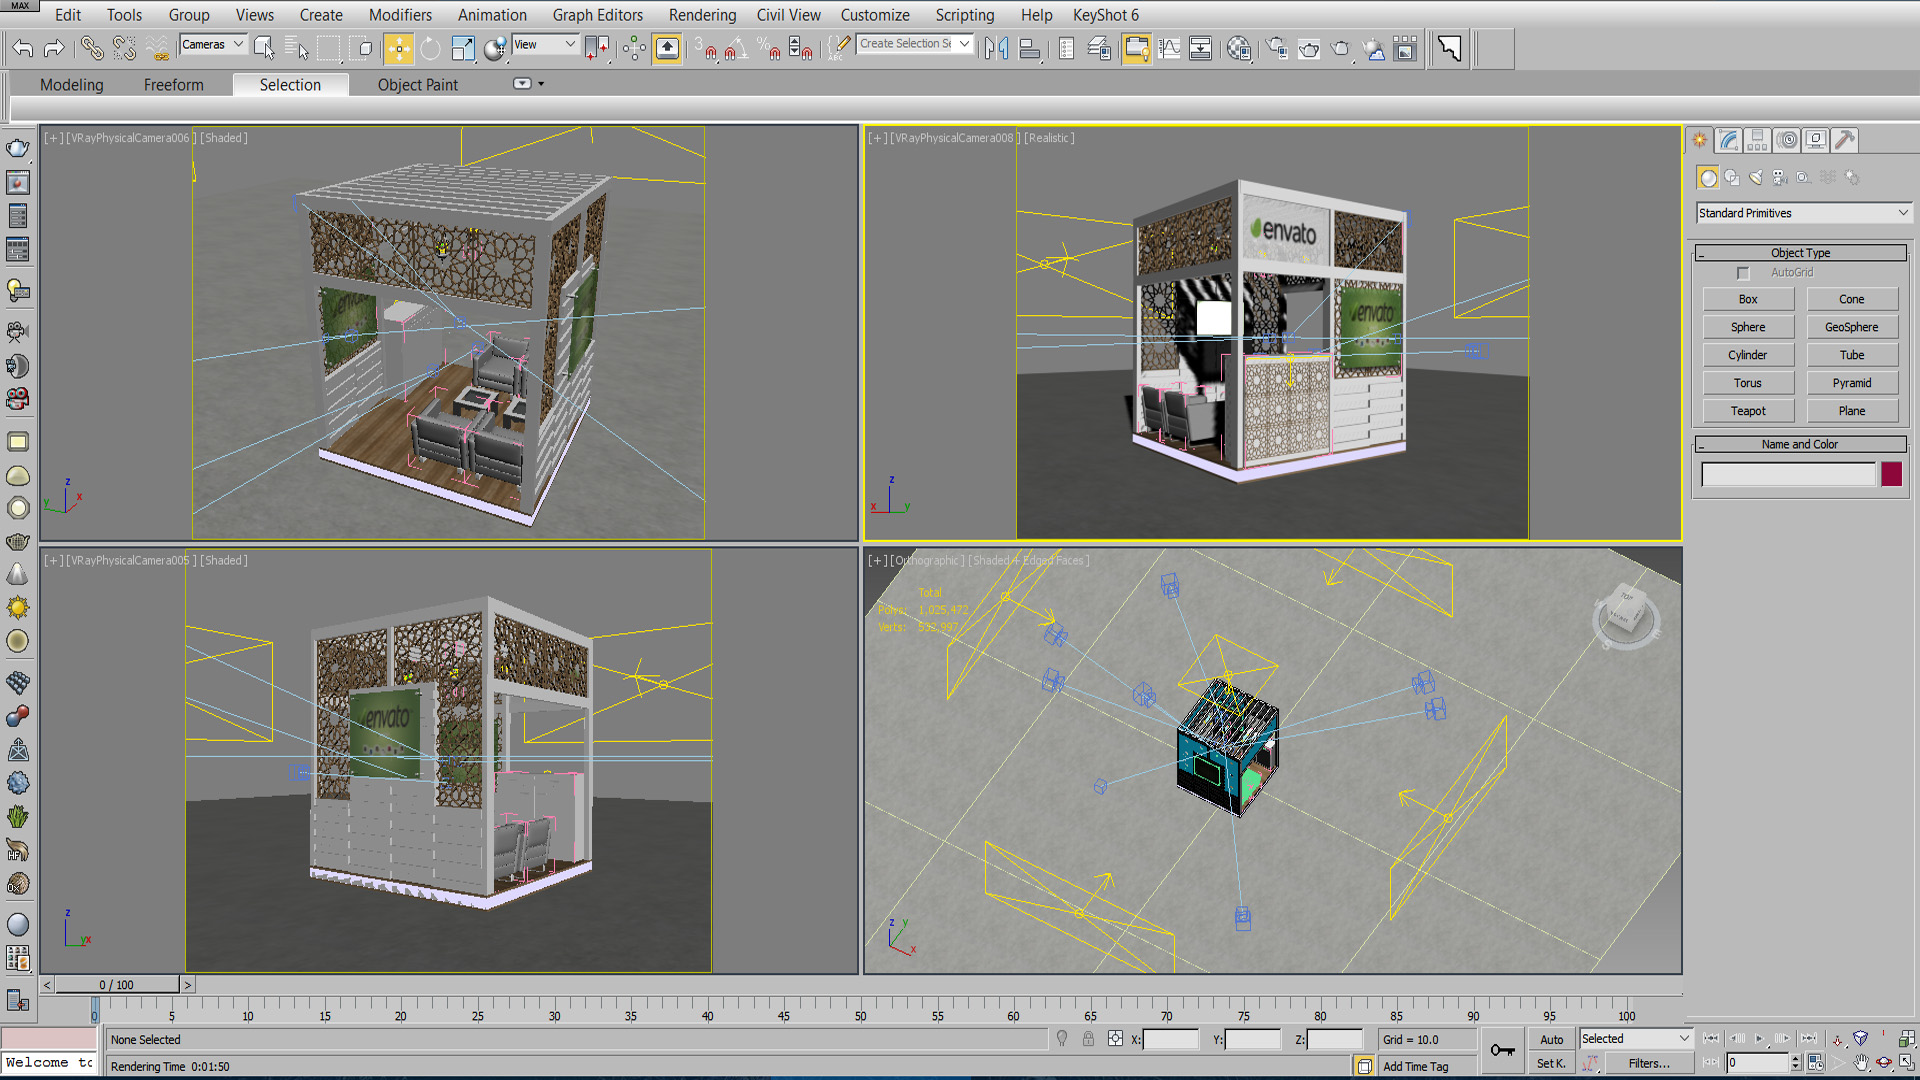
Task: Switch to the Freeform ribbon tab
Action: click(x=173, y=85)
